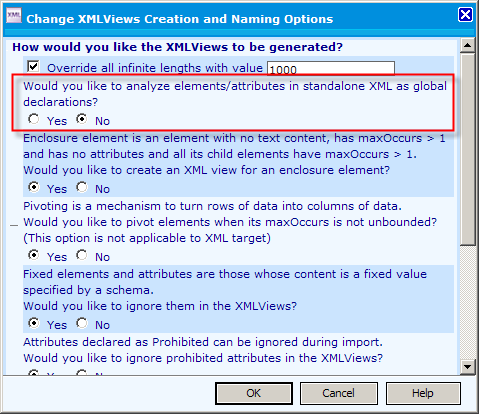
Task: Choose No for creating enclosure element view
Action: 81,187
